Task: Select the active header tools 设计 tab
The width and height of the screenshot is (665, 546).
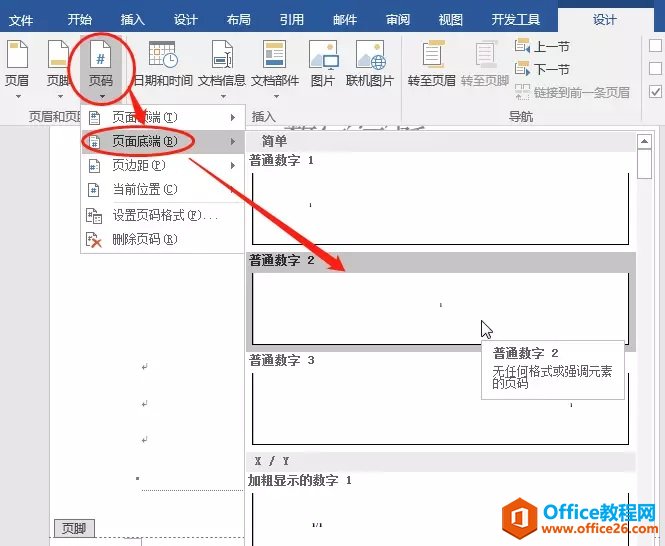Action: pos(605,20)
